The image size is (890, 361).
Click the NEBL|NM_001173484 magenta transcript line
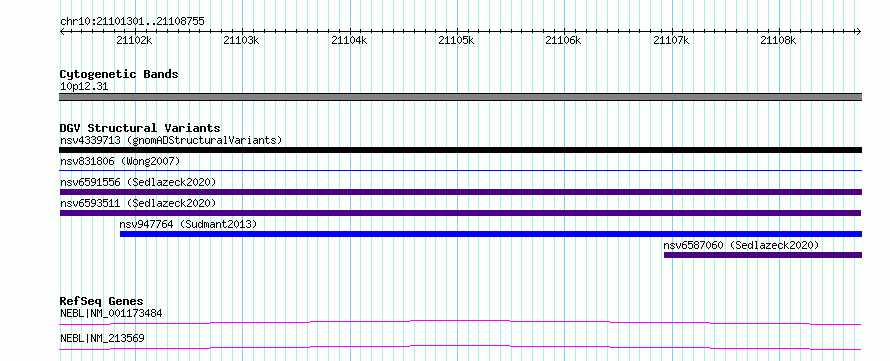click(460, 322)
